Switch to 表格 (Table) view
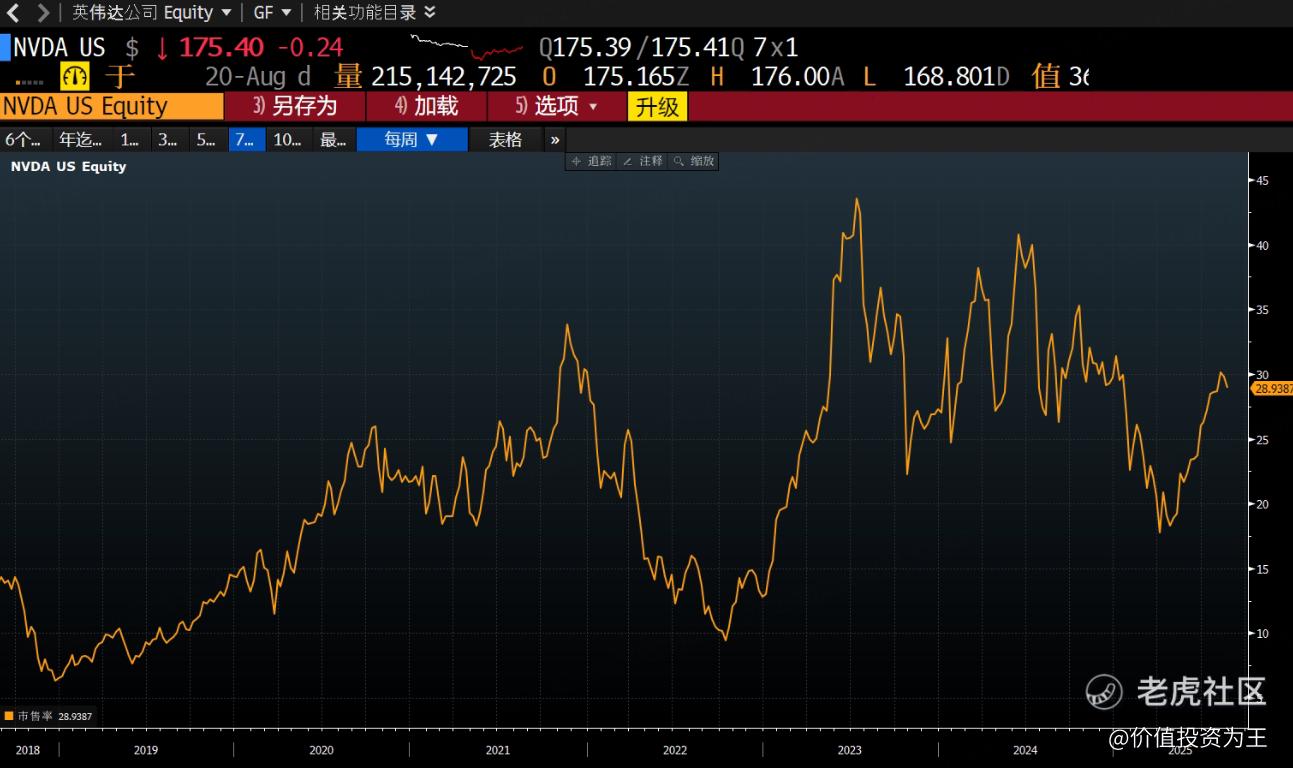The height and width of the screenshot is (768, 1293). pyautogui.click(x=505, y=140)
